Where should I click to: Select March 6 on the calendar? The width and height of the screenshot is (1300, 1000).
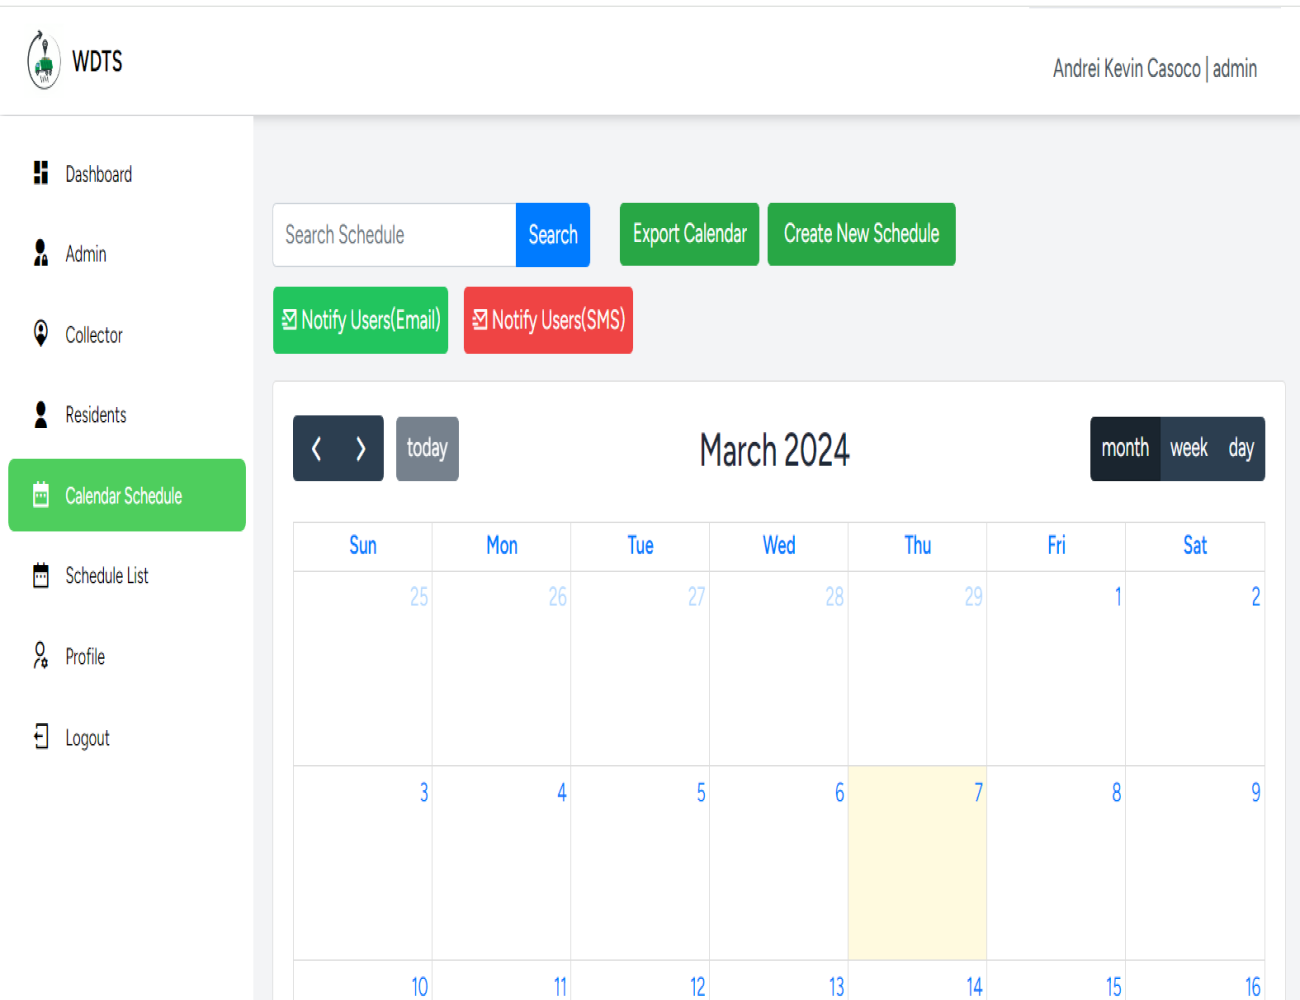779,863
